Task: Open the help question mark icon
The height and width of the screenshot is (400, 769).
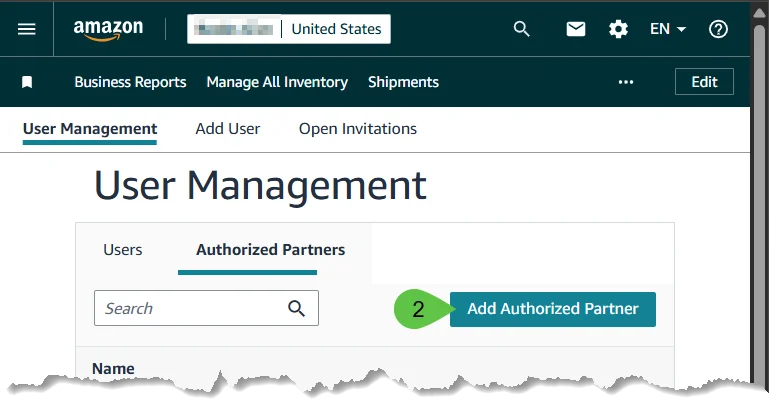Action: pyautogui.click(x=718, y=29)
